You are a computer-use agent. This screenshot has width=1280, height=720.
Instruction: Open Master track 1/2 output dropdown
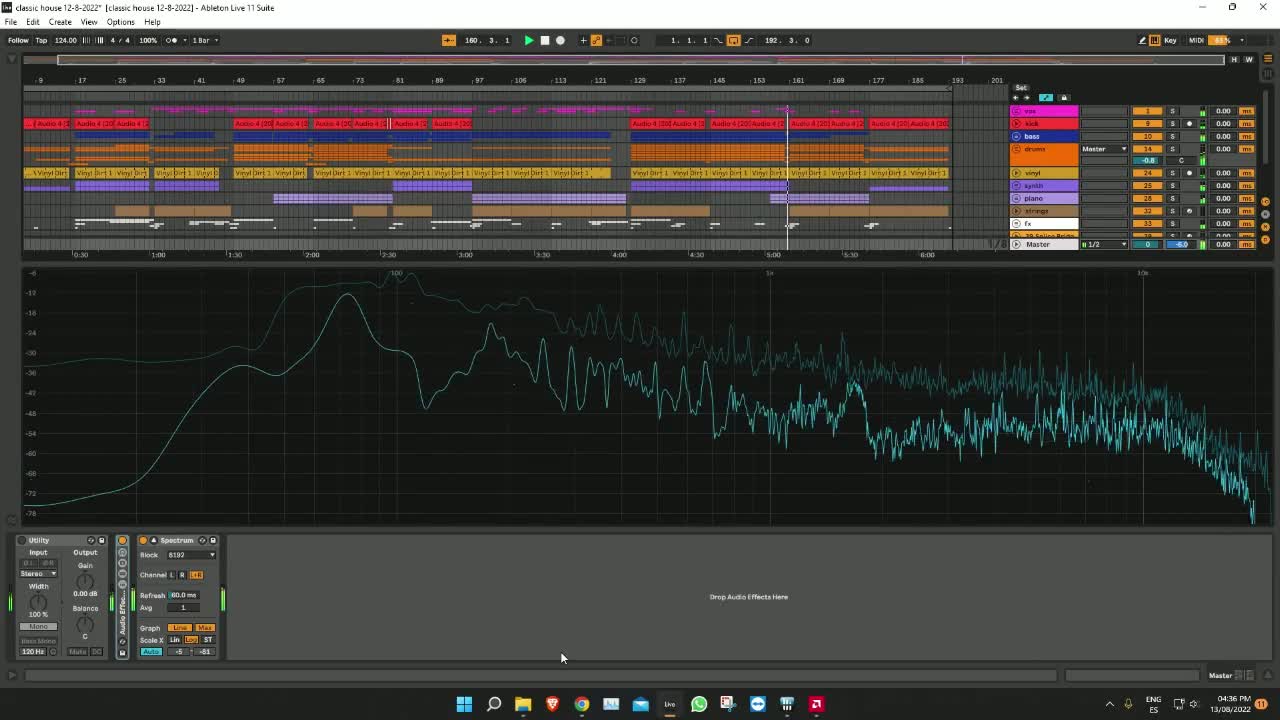coord(1104,244)
